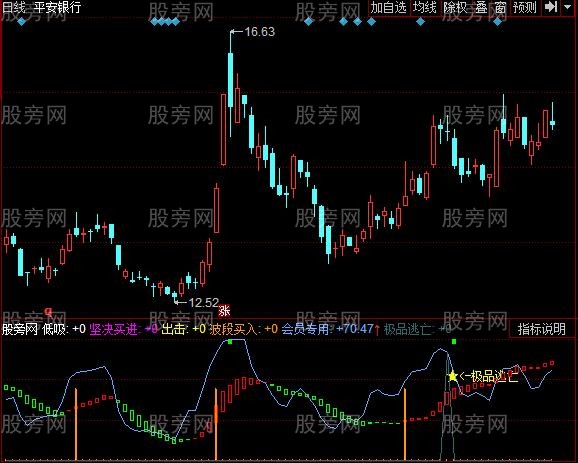578x463 pixels.
Task: Open the toolbar dropdown triangle at top right
Action: pos(568,7)
